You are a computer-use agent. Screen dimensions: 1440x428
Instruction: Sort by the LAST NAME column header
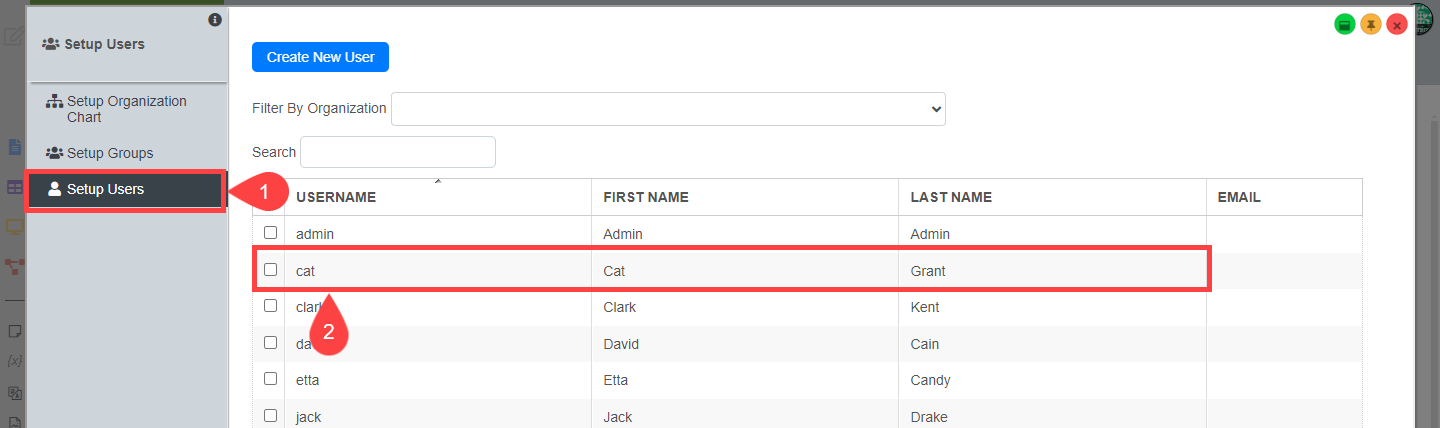[x=951, y=197]
